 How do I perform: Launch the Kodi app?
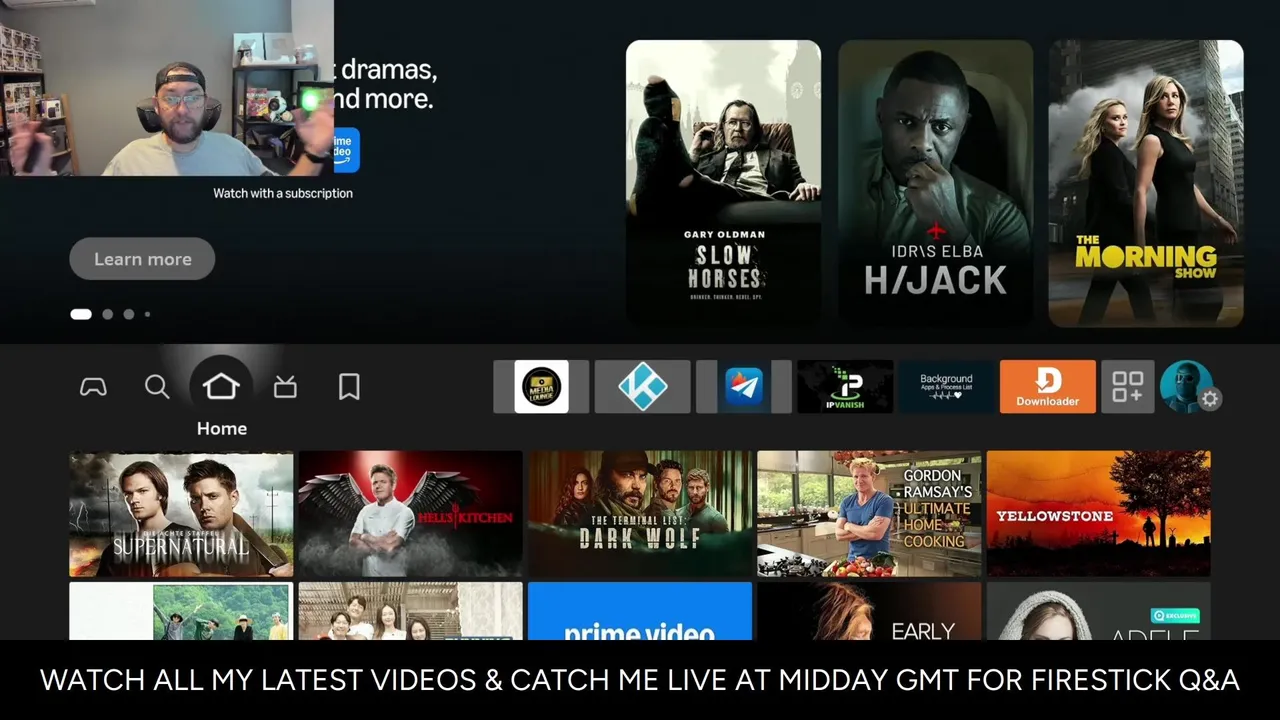(642, 387)
